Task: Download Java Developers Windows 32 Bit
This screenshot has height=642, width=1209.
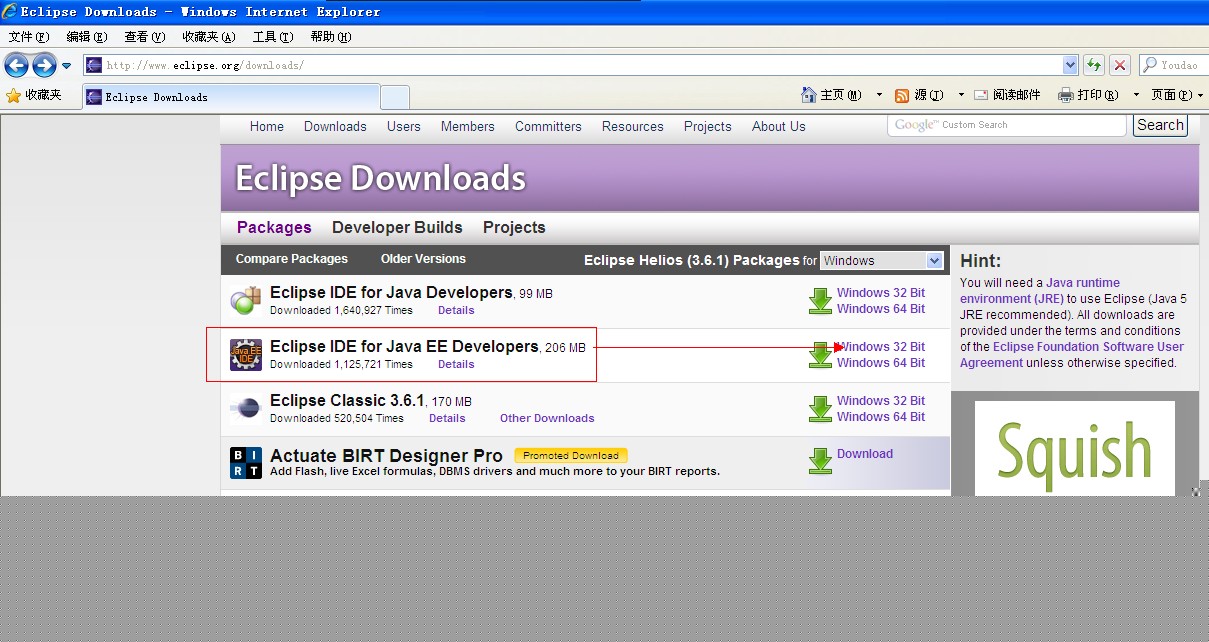Action: [x=881, y=293]
